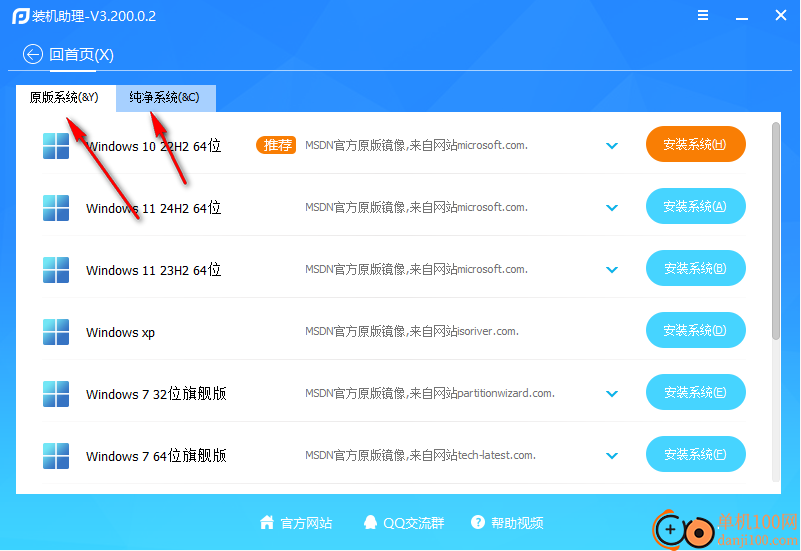Viewport: 801px width, 551px height.
Task: Click the Windows 11 23H2 logo icon
Action: coord(56,270)
